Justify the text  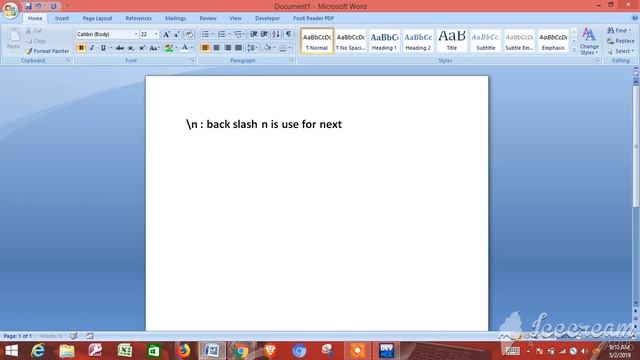pos(238,48)
